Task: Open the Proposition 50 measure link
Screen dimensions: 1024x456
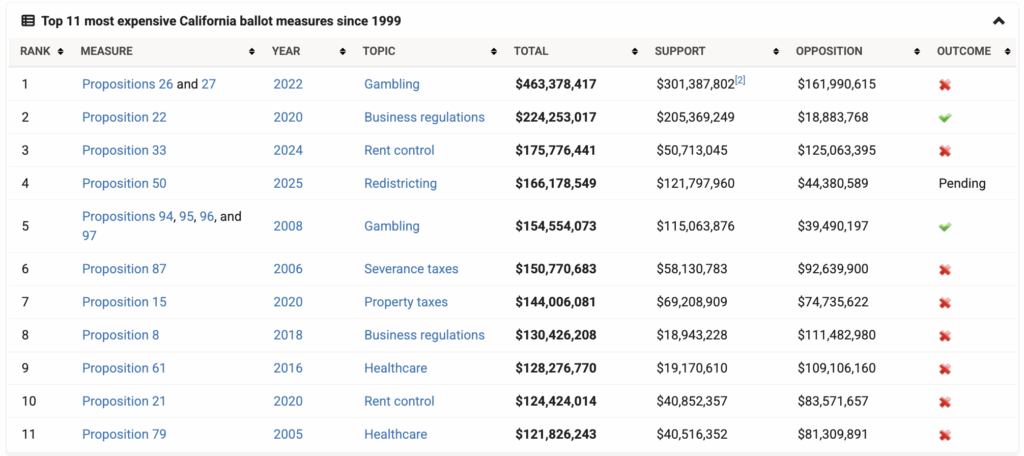Action: pos(124,183)
